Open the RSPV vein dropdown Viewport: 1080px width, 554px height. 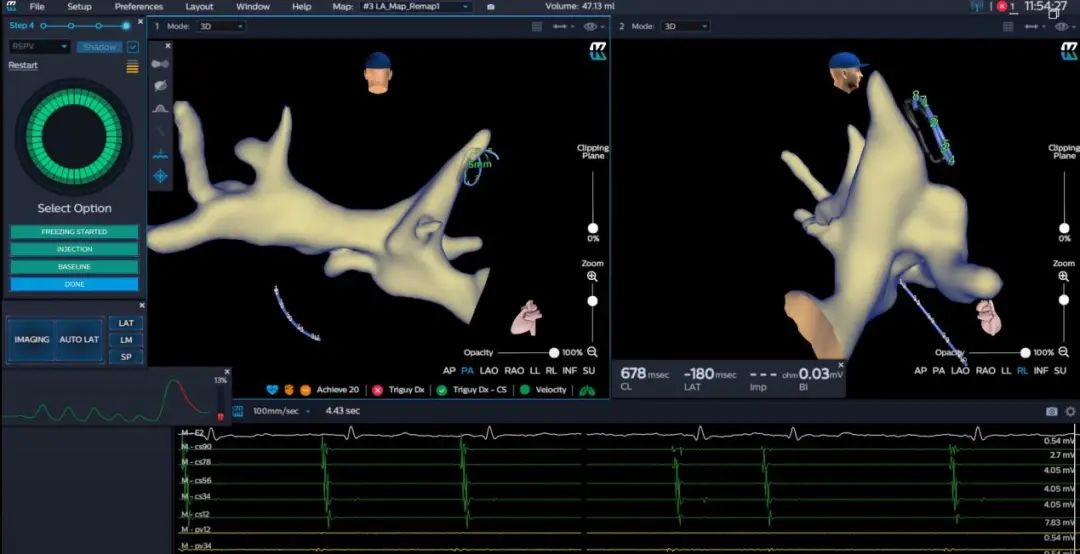coord(40,47)
